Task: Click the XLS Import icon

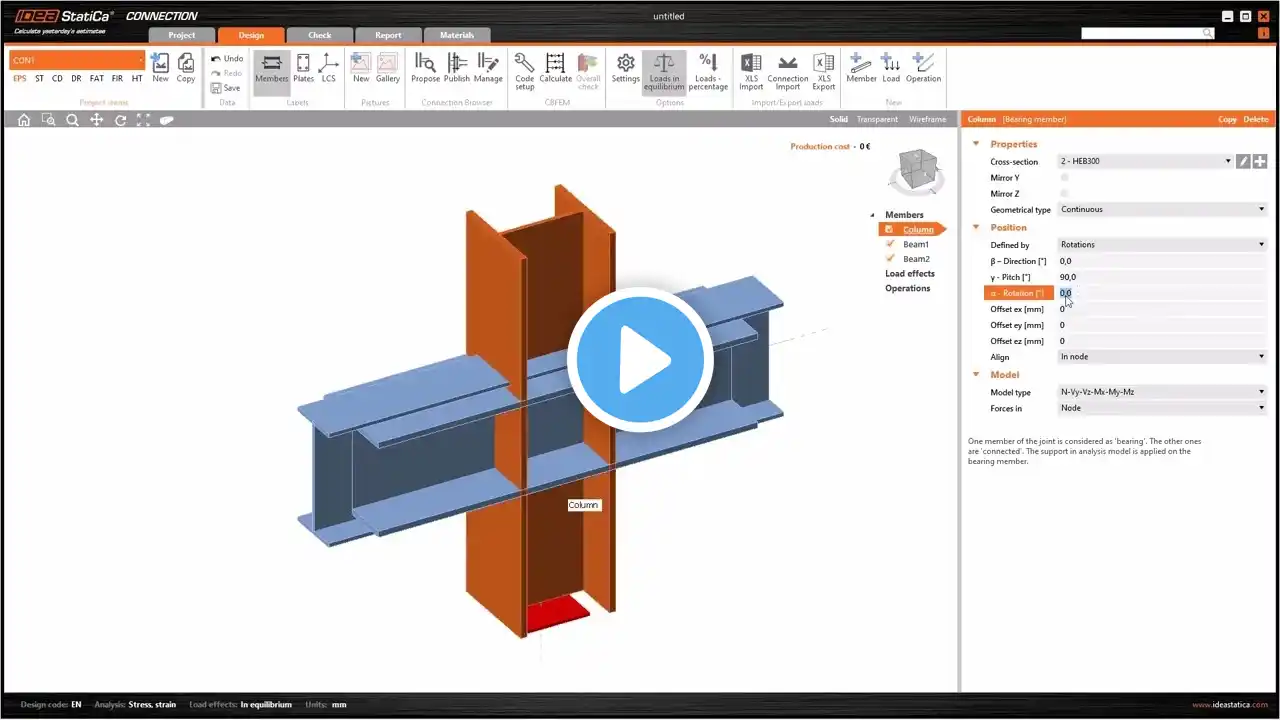Action: (x=751, y=71)
